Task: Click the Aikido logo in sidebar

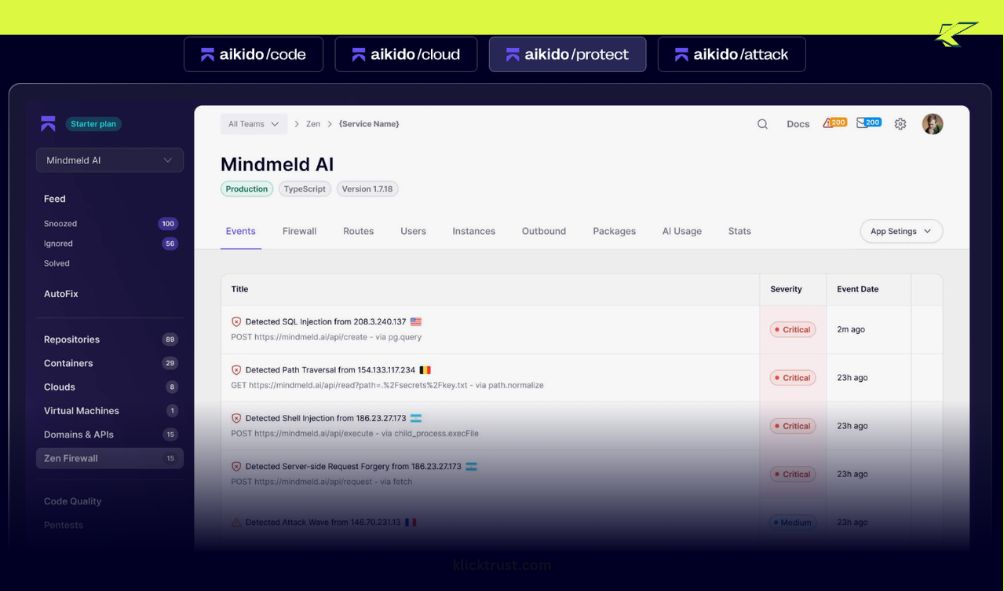Action: coord(48,124)
